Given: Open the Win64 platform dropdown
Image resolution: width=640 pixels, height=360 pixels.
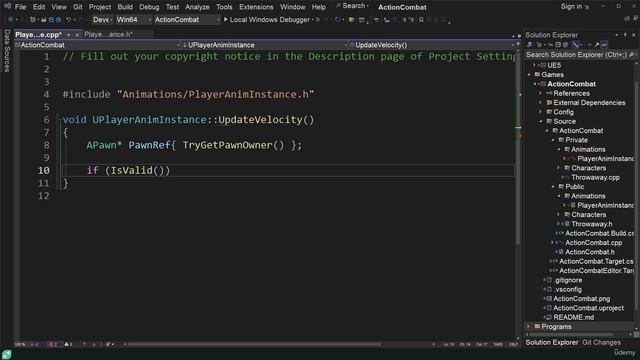Looking at the screenshot, I should [133, 20].
